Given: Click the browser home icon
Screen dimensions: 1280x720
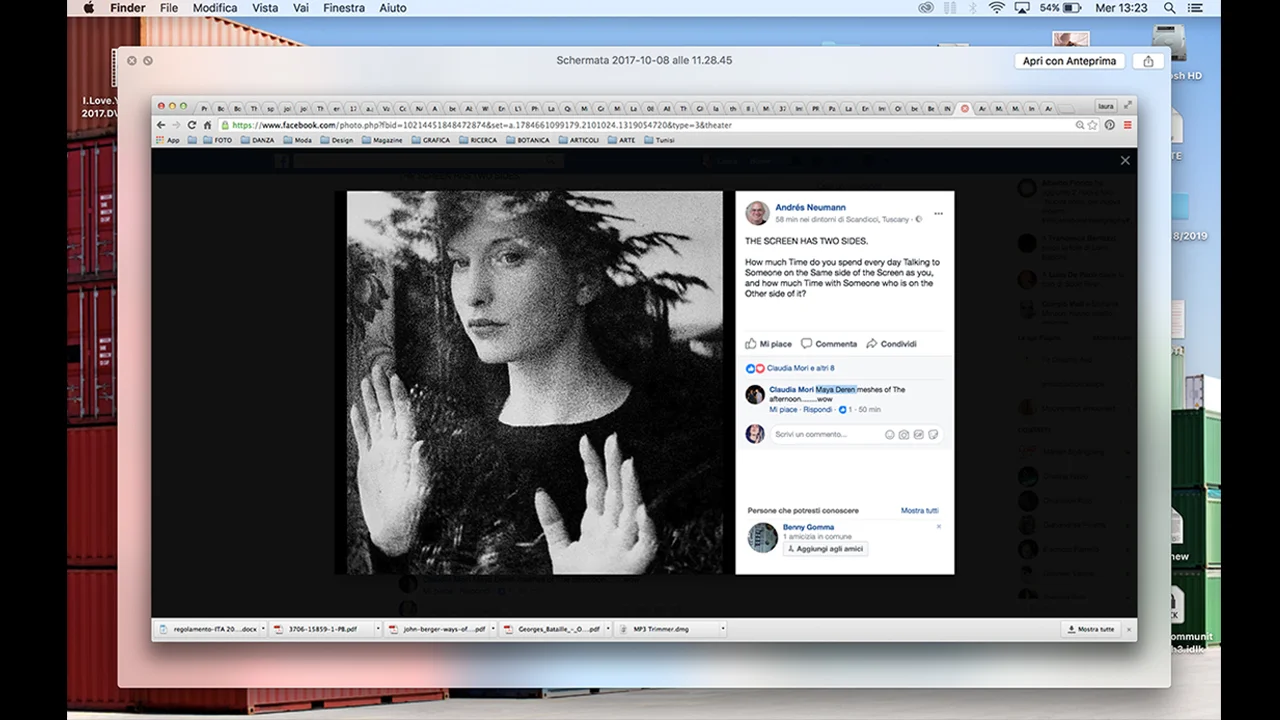Looking at the screenshot, I should 207,125.
